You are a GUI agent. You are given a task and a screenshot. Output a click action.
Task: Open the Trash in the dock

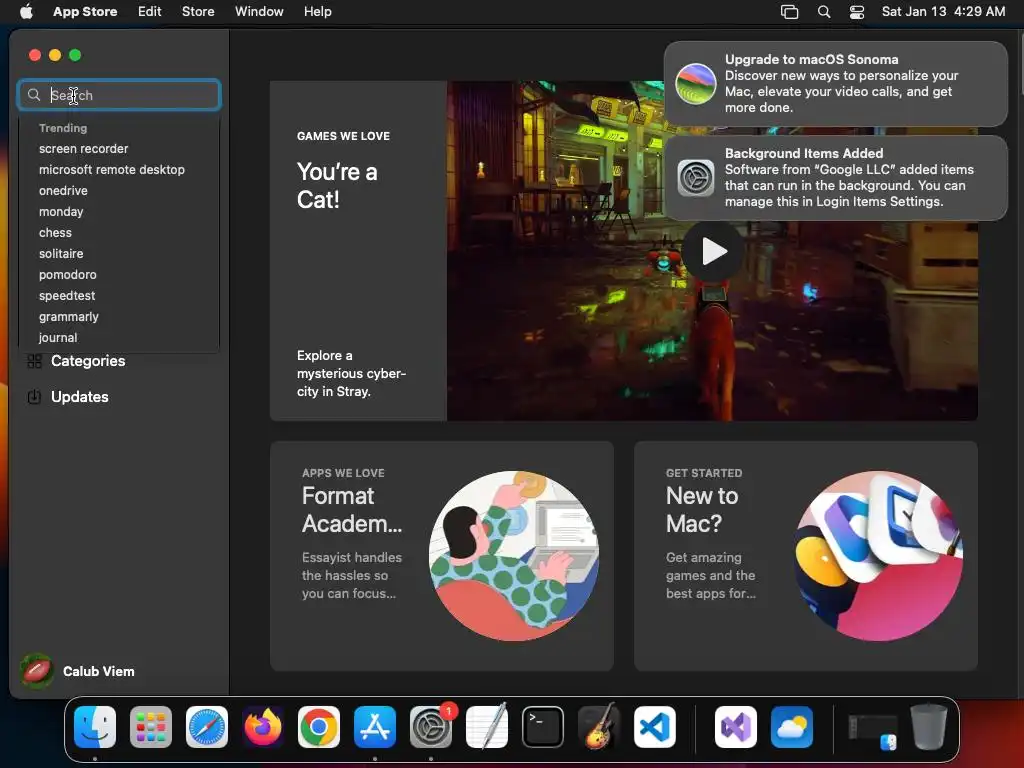click(929, 727)
